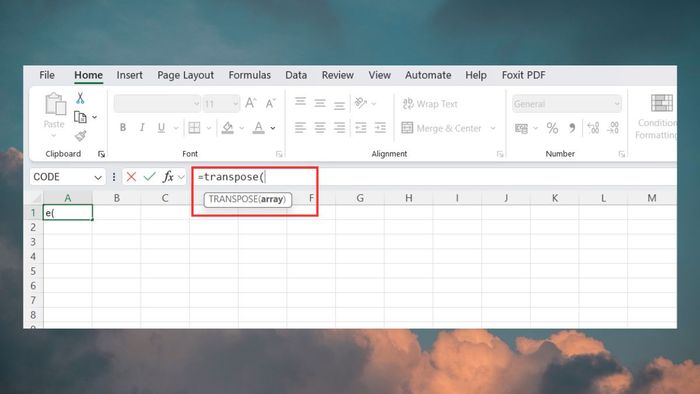The height and width of the screenshot is (394, 700).
Task: Click the Accounting Number Format icon
Action: click(x=521, y=129)
